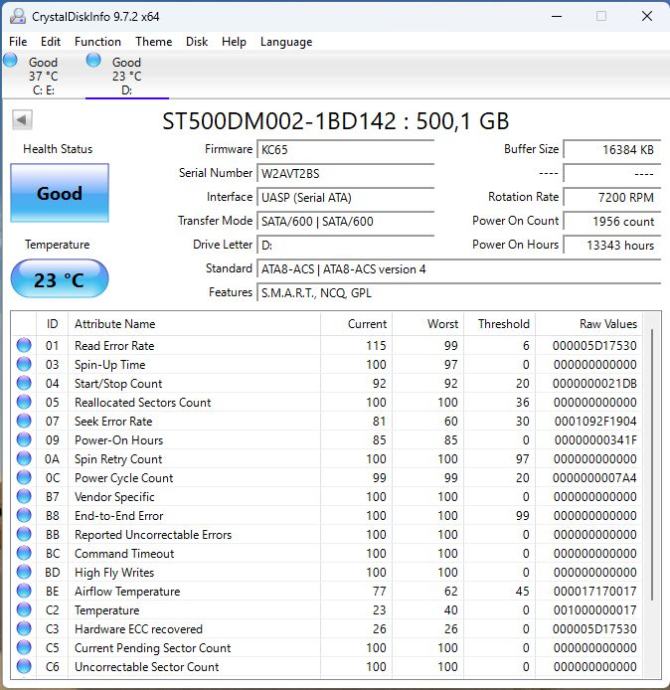Click status orb for Uncorrectable Sector Count

(x=24, y=667)
